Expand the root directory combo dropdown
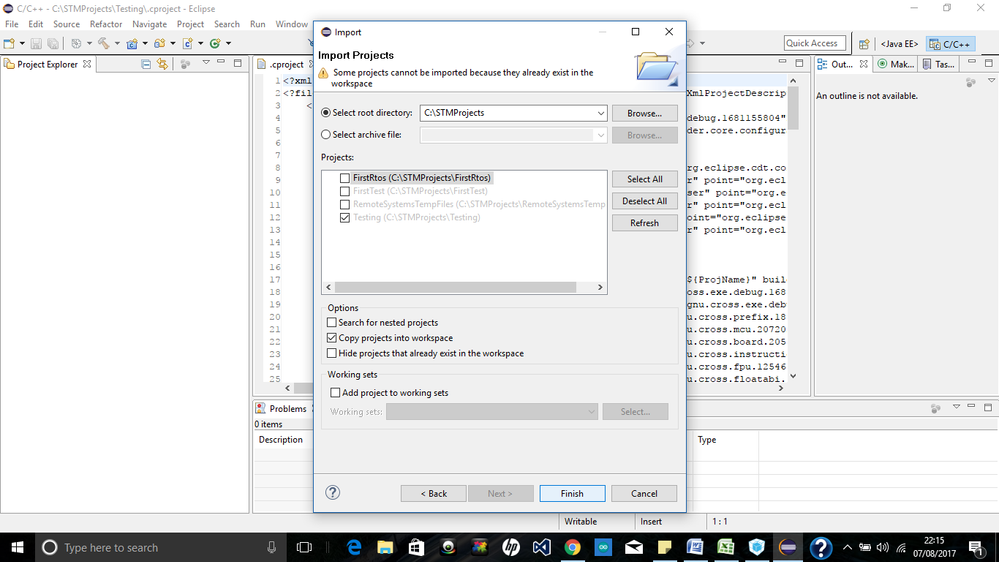Screen dimensions: 999x562 pos(600,113)
